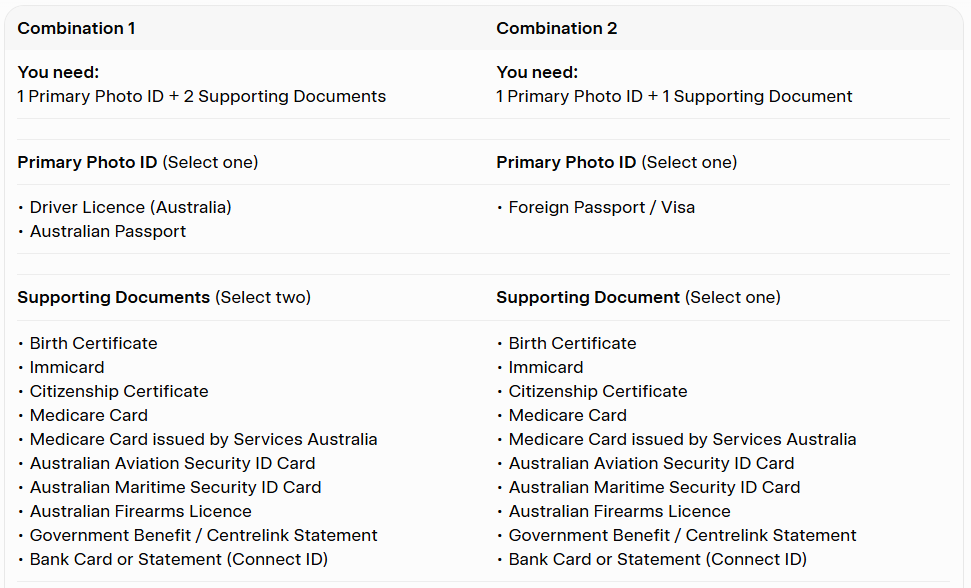The height and width of the screenshot is (588, 971).
Task: Click Bank Card or Statement in Combination 2
Action: point(658,560)
